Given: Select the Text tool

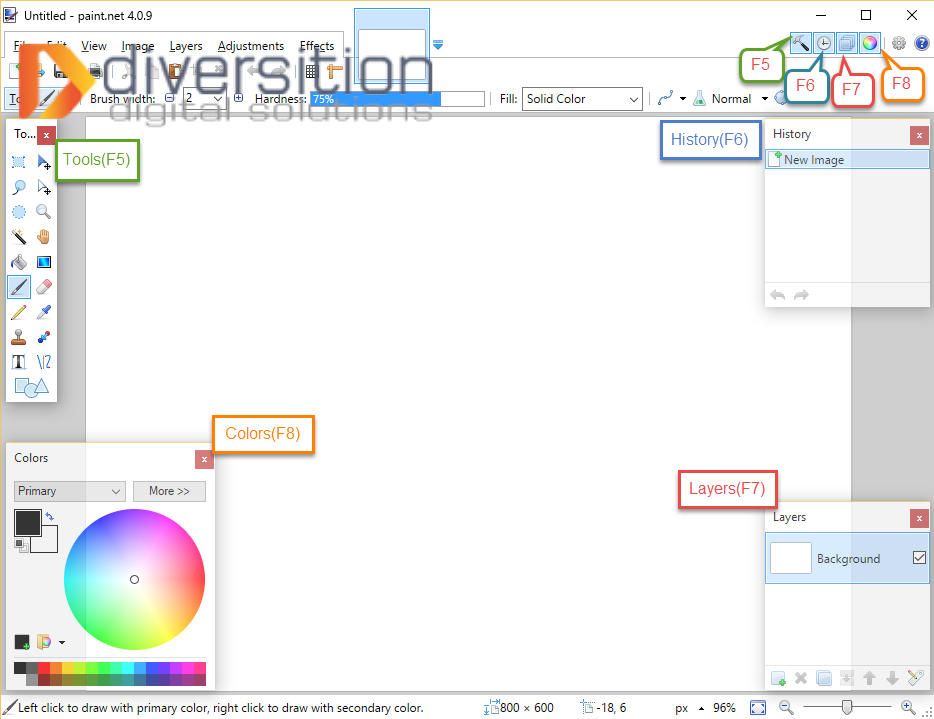Looking at the screenshot, I should [18, 362].
